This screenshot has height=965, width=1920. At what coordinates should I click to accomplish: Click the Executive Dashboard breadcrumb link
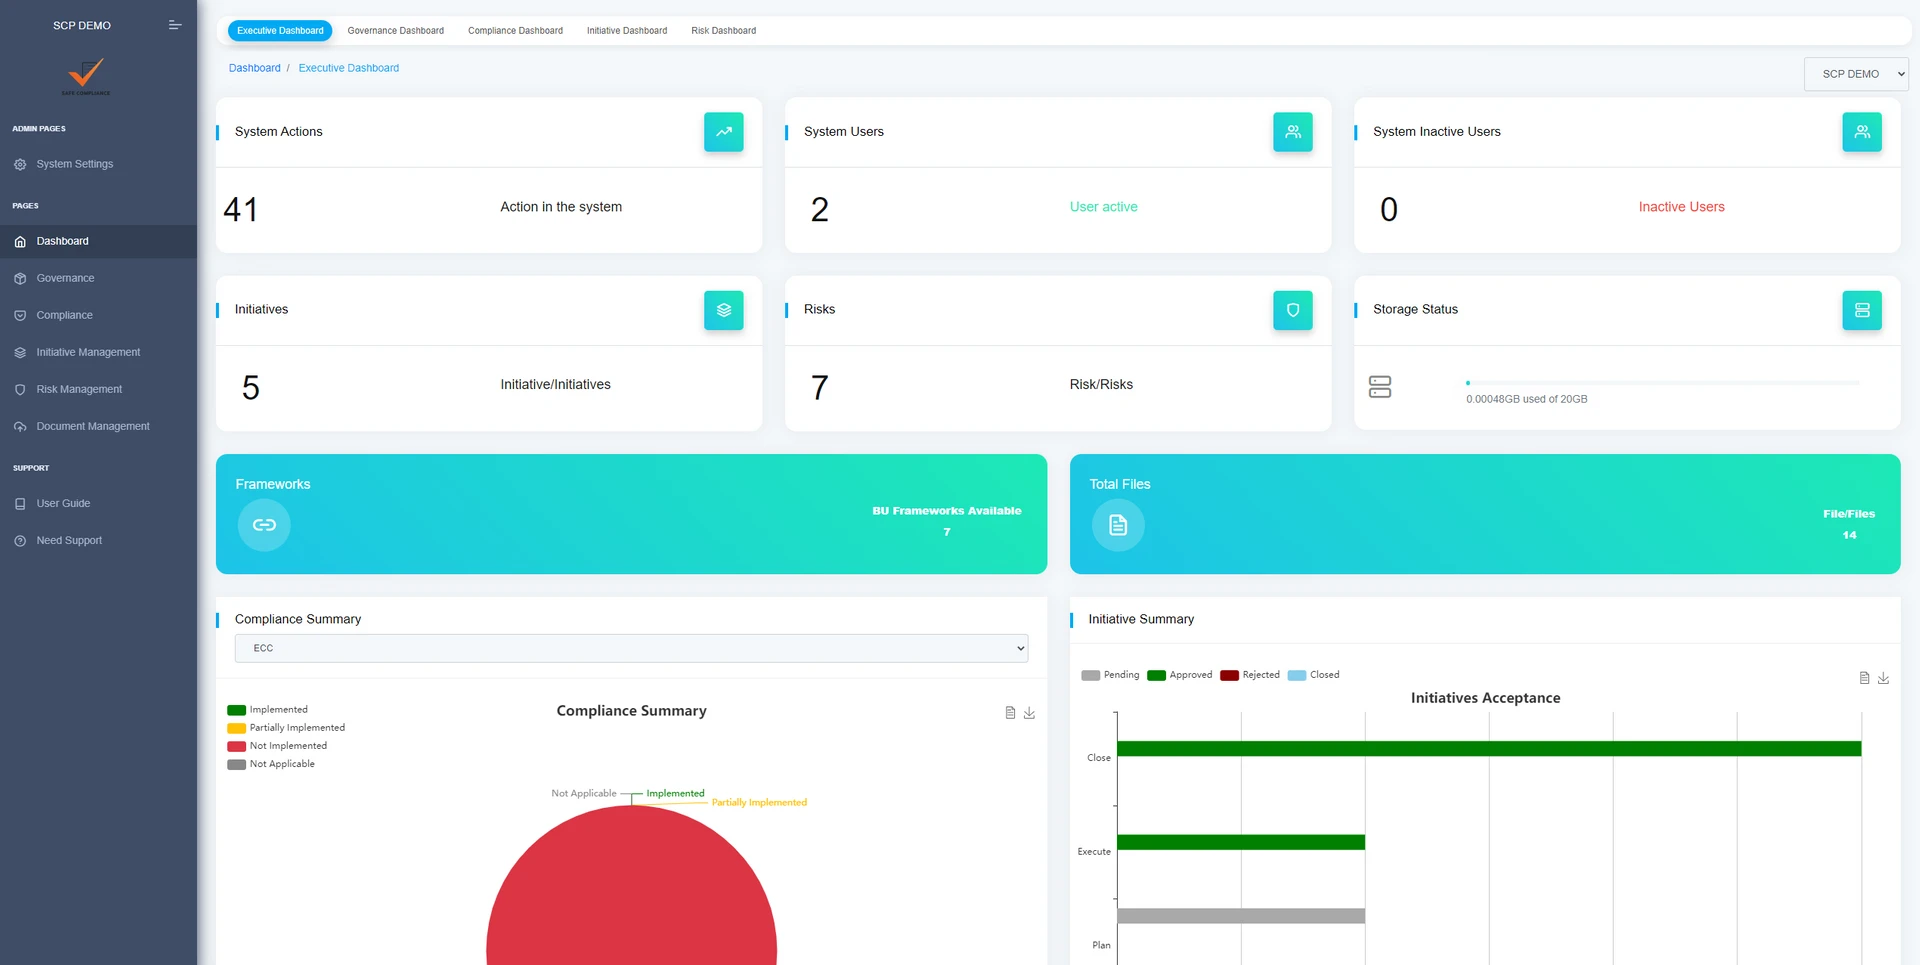tap(348, 68)
